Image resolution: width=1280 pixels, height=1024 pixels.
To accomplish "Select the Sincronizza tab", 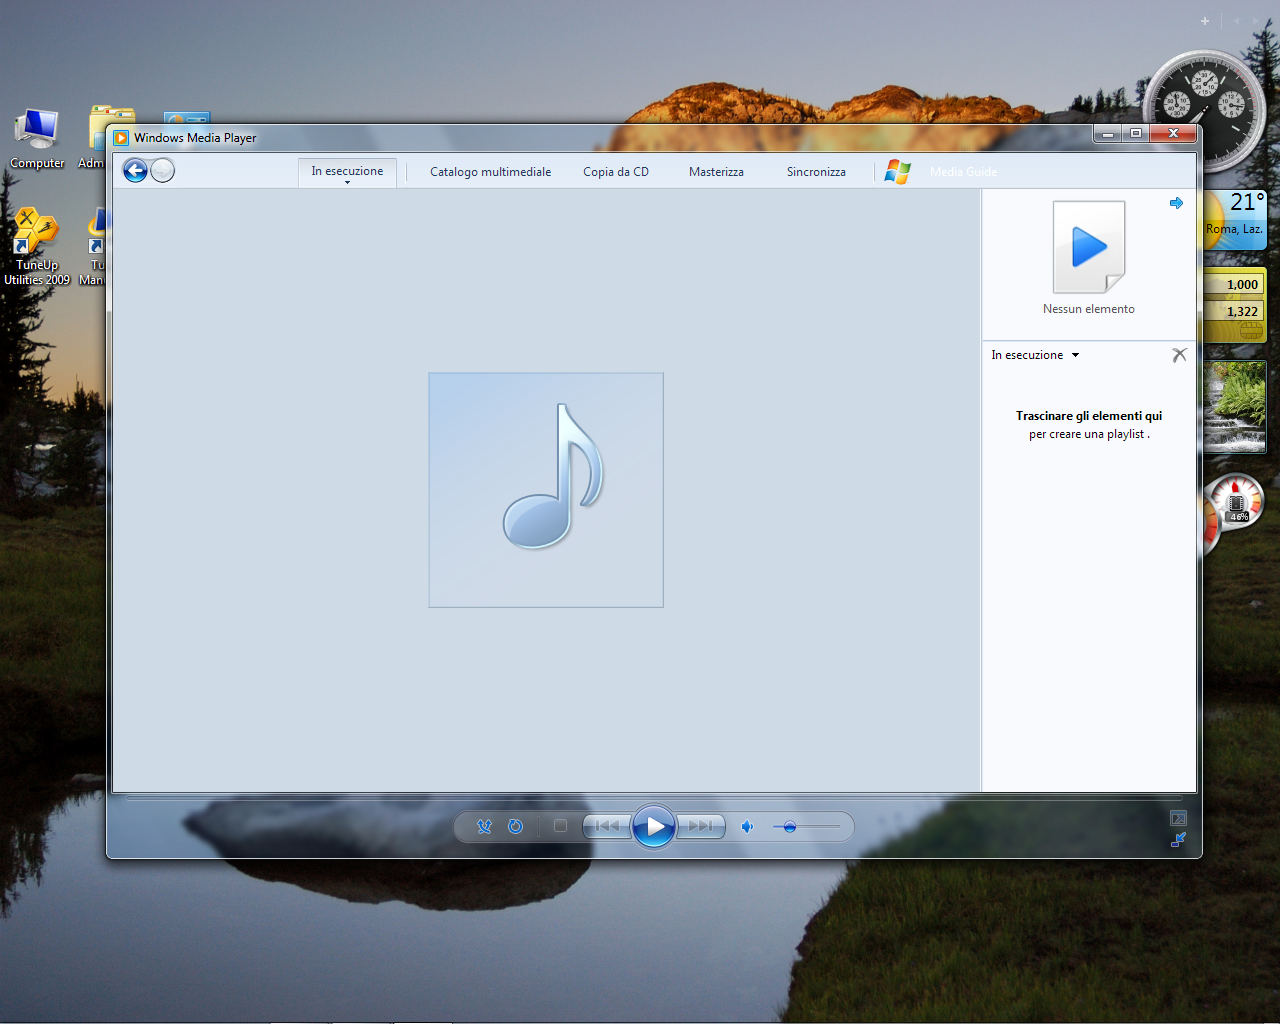I will (816, 172).
